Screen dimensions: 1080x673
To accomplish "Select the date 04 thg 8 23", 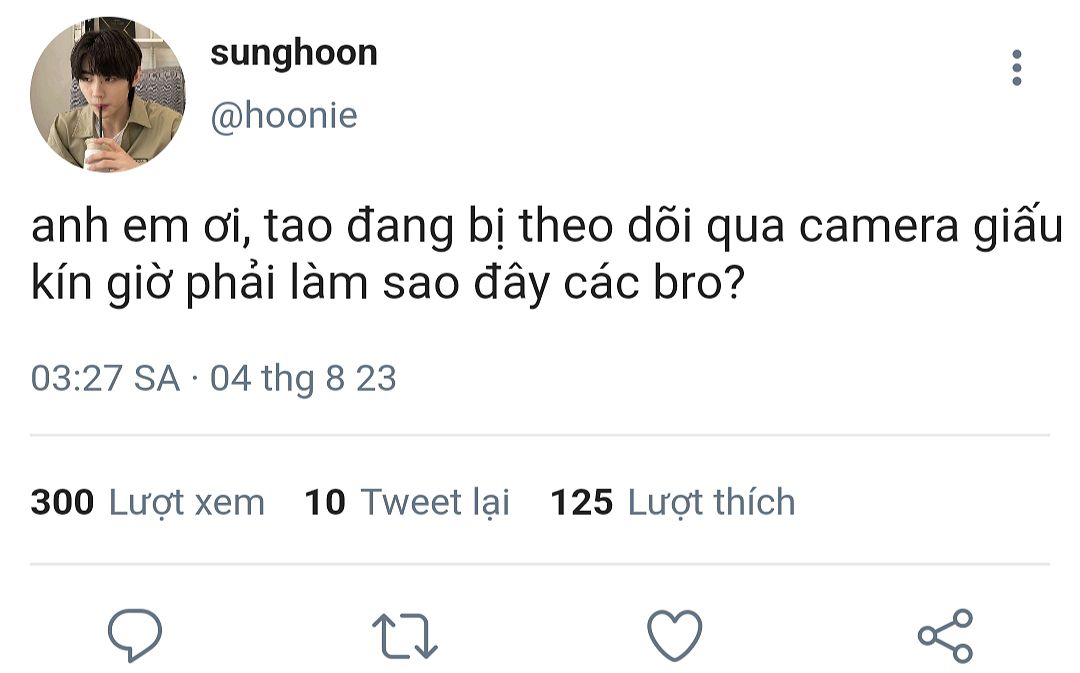I will 303,378.
